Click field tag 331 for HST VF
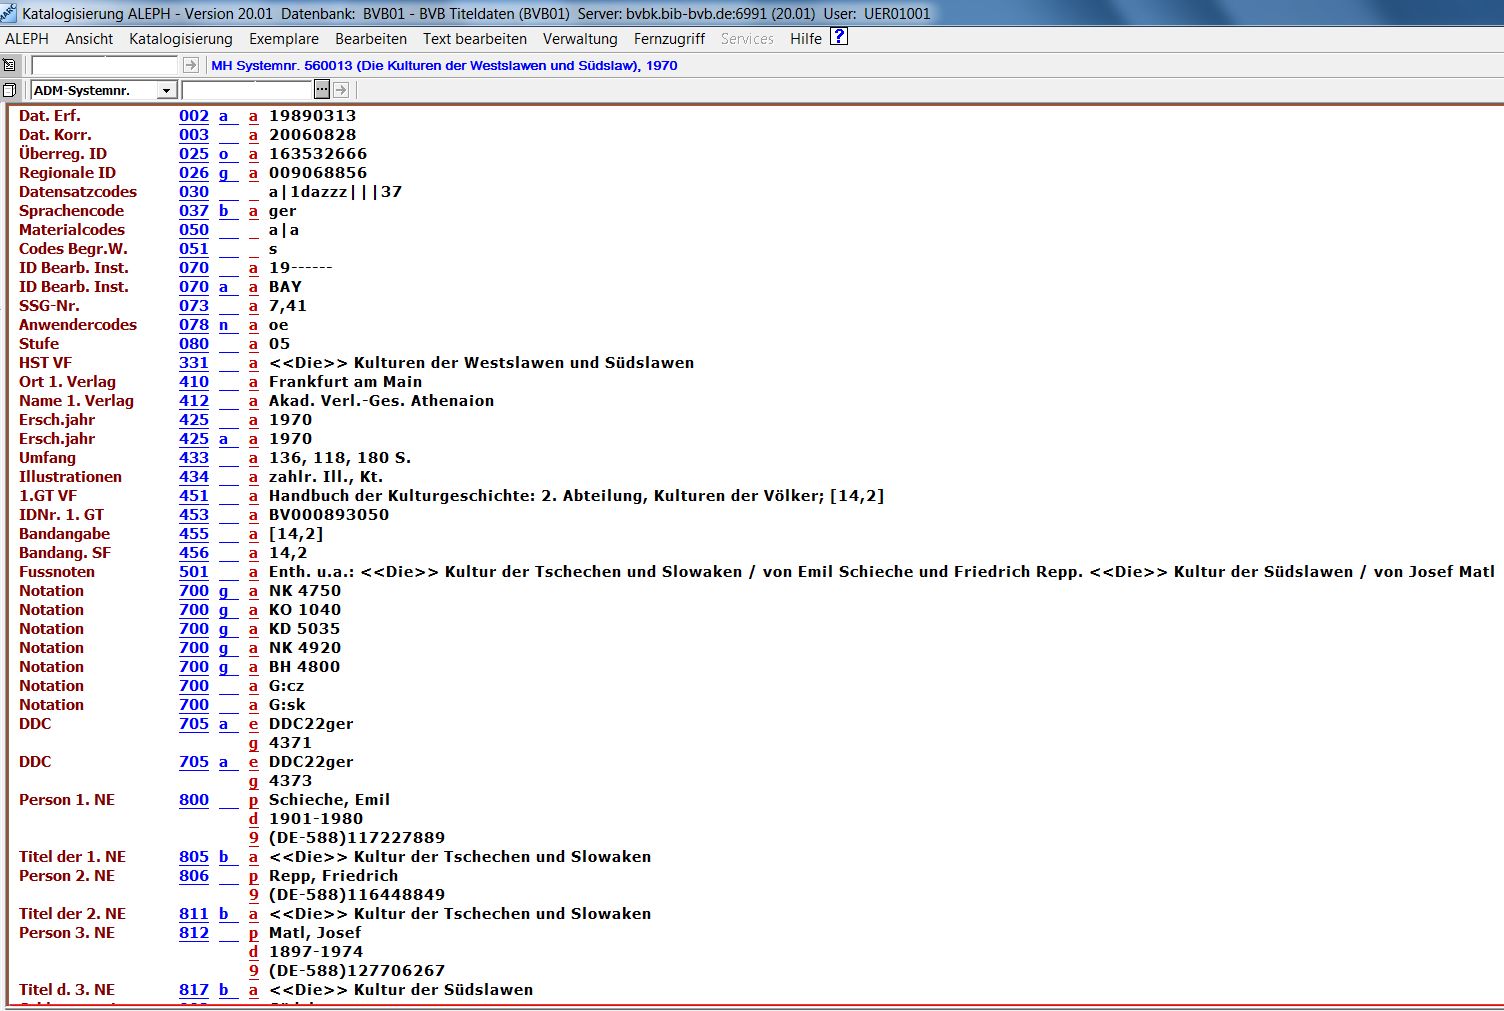This screenshot has height=1011, width=1504. coord(194,363)
